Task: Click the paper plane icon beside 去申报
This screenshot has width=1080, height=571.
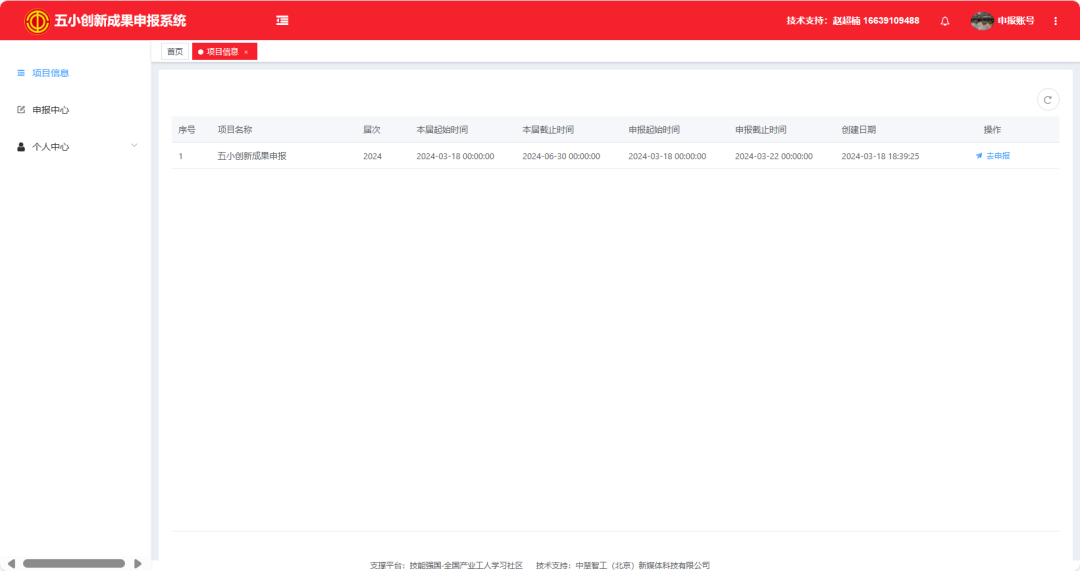Action: click(979, 156)
